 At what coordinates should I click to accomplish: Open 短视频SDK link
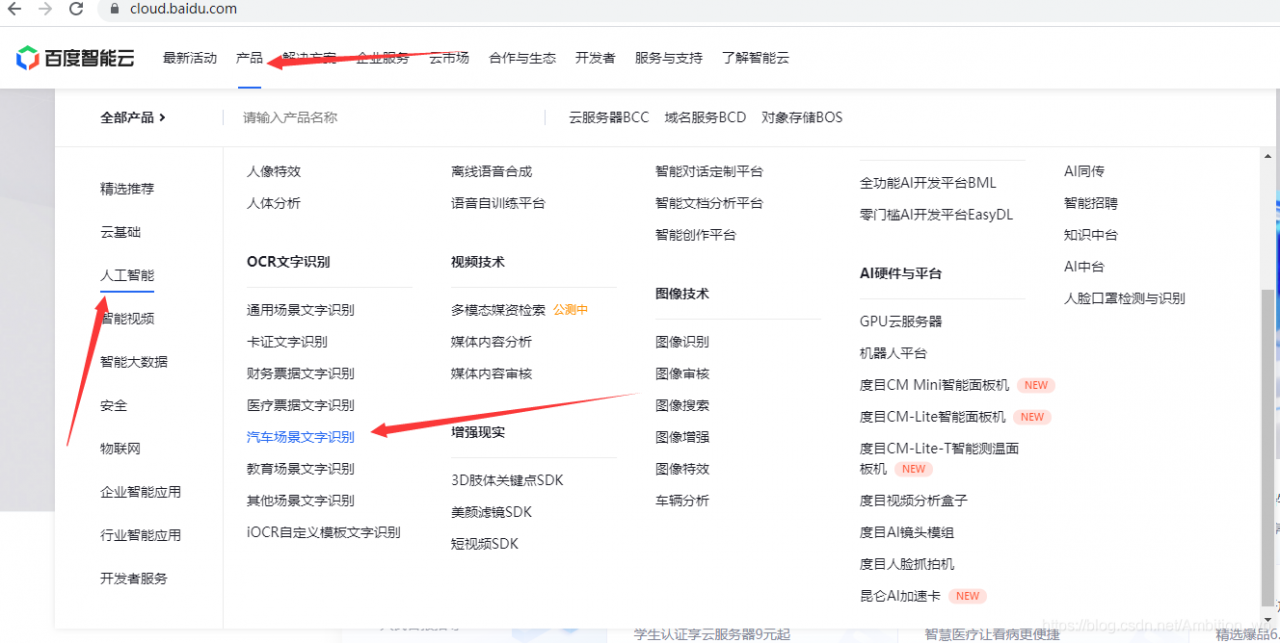point(485,544)
